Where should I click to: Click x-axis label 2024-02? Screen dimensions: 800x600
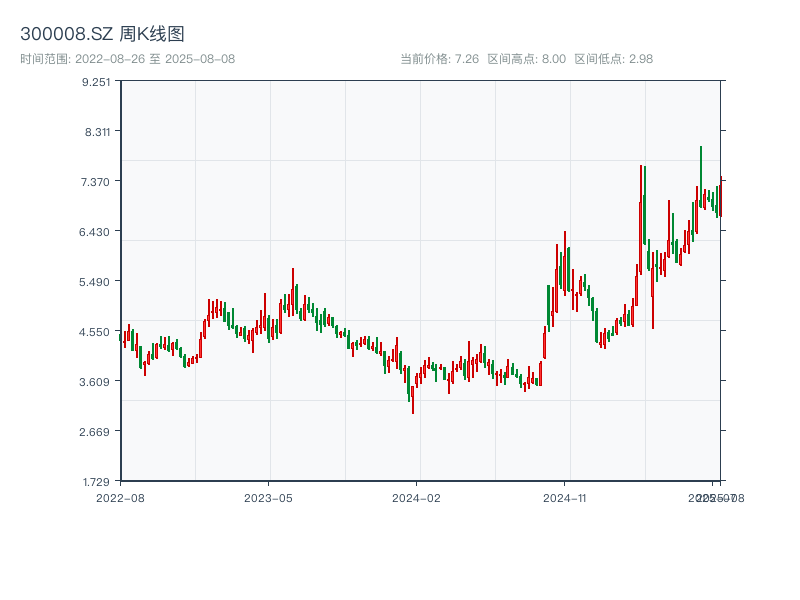[x=416, y=498]
